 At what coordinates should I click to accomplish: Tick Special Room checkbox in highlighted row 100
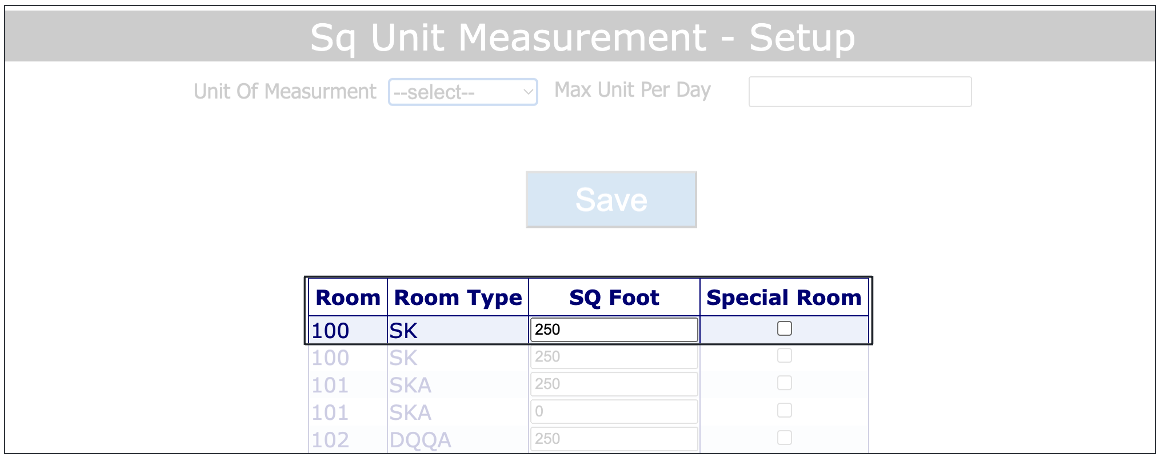[x=785, y=328]
